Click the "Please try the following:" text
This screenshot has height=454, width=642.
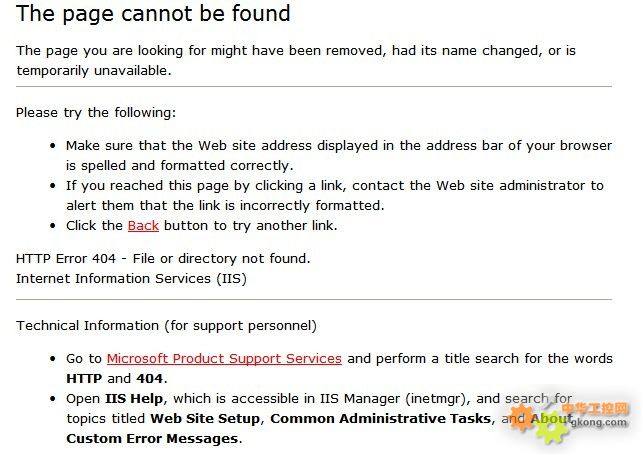pos(95,113)
